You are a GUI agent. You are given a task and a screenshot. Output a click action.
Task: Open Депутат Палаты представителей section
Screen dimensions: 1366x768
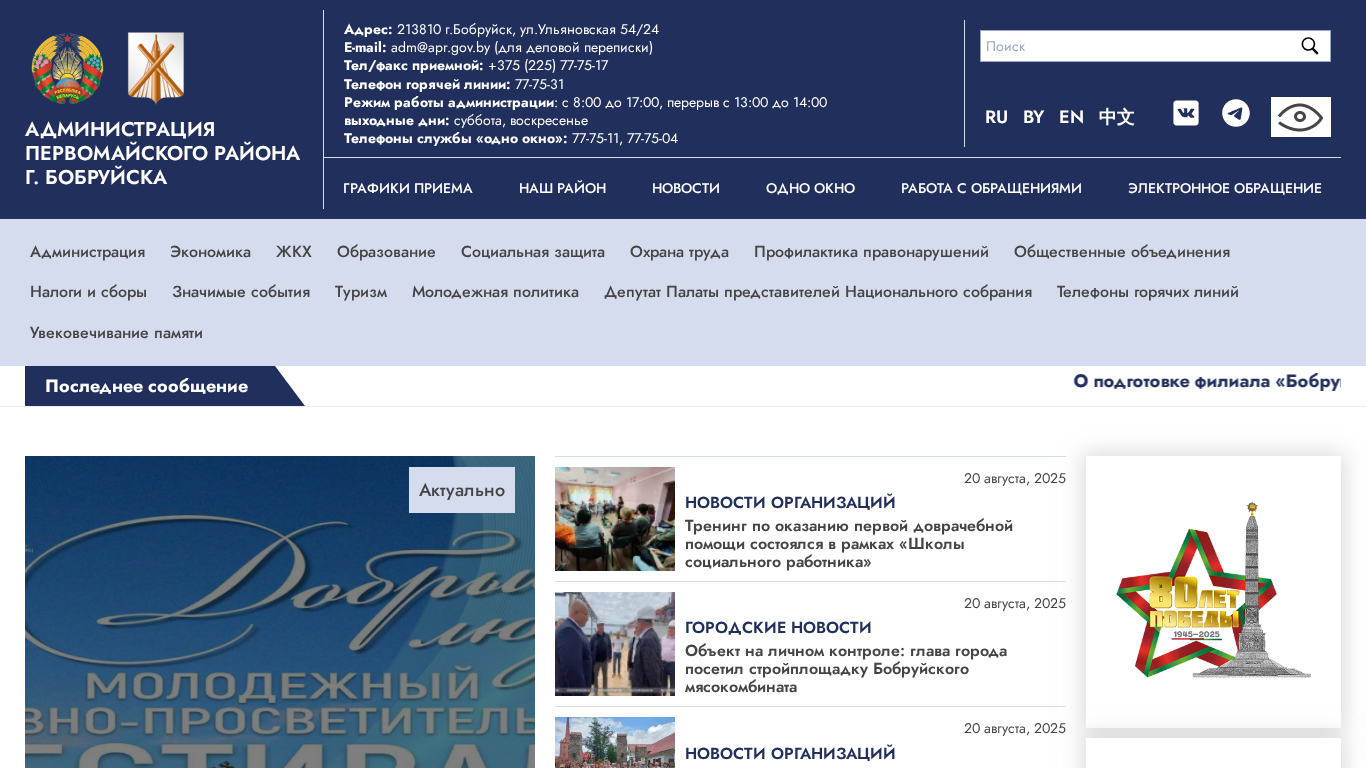coord(818,292)
